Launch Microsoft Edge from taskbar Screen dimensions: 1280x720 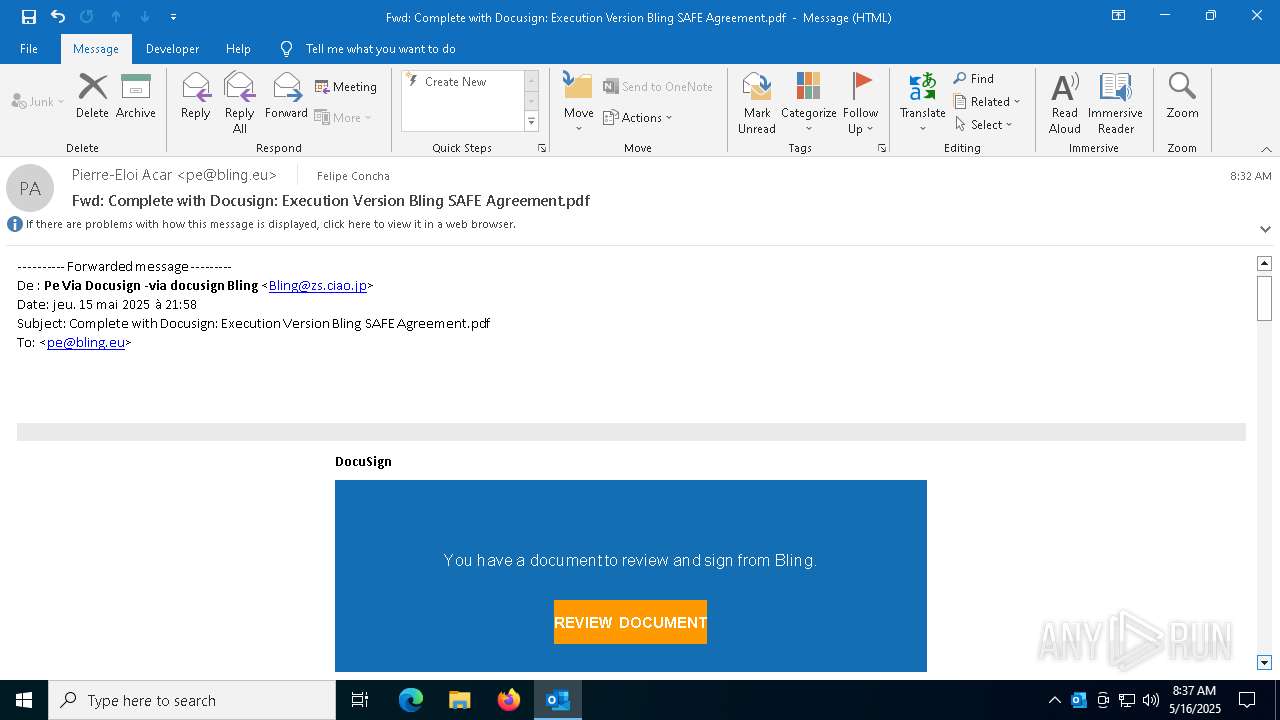pos(411,700)
